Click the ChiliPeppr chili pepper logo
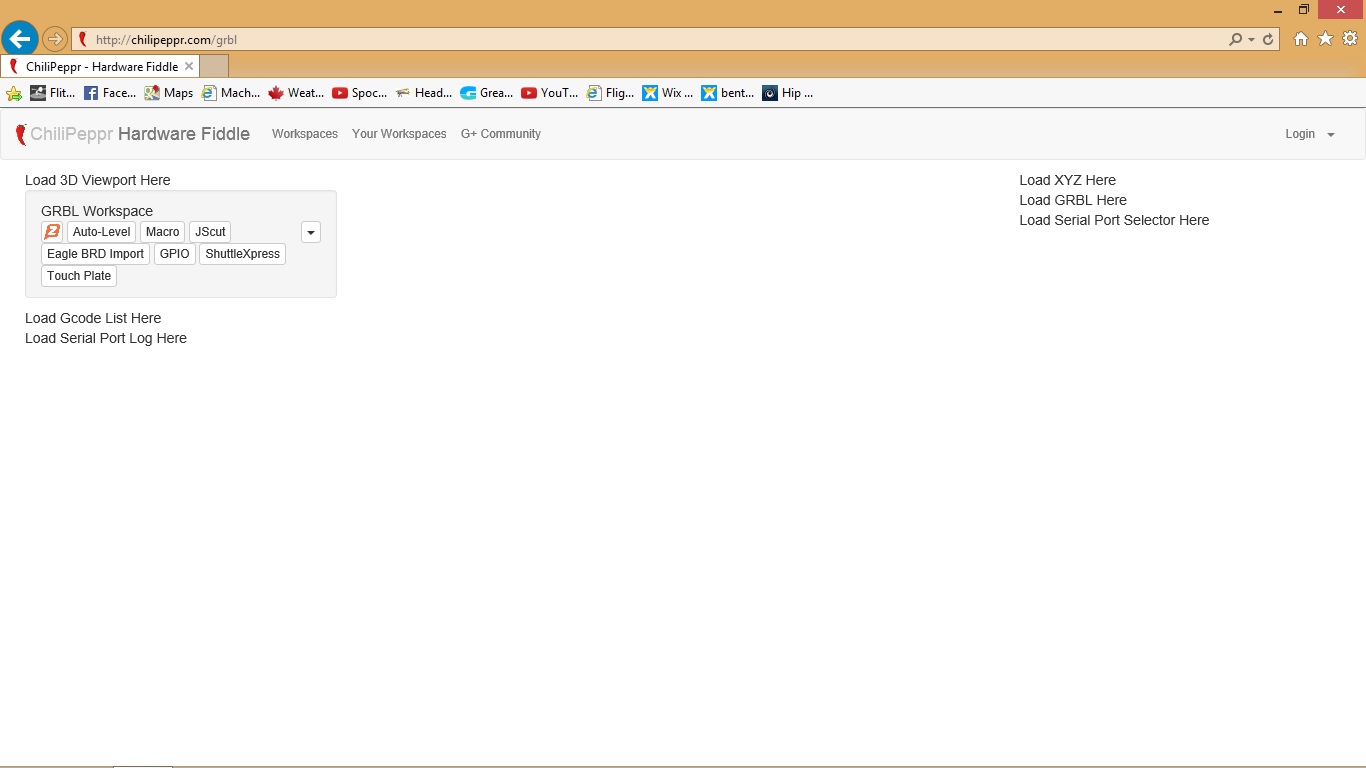This screenshot has height=768, width=1366. [x=21, y=134]
